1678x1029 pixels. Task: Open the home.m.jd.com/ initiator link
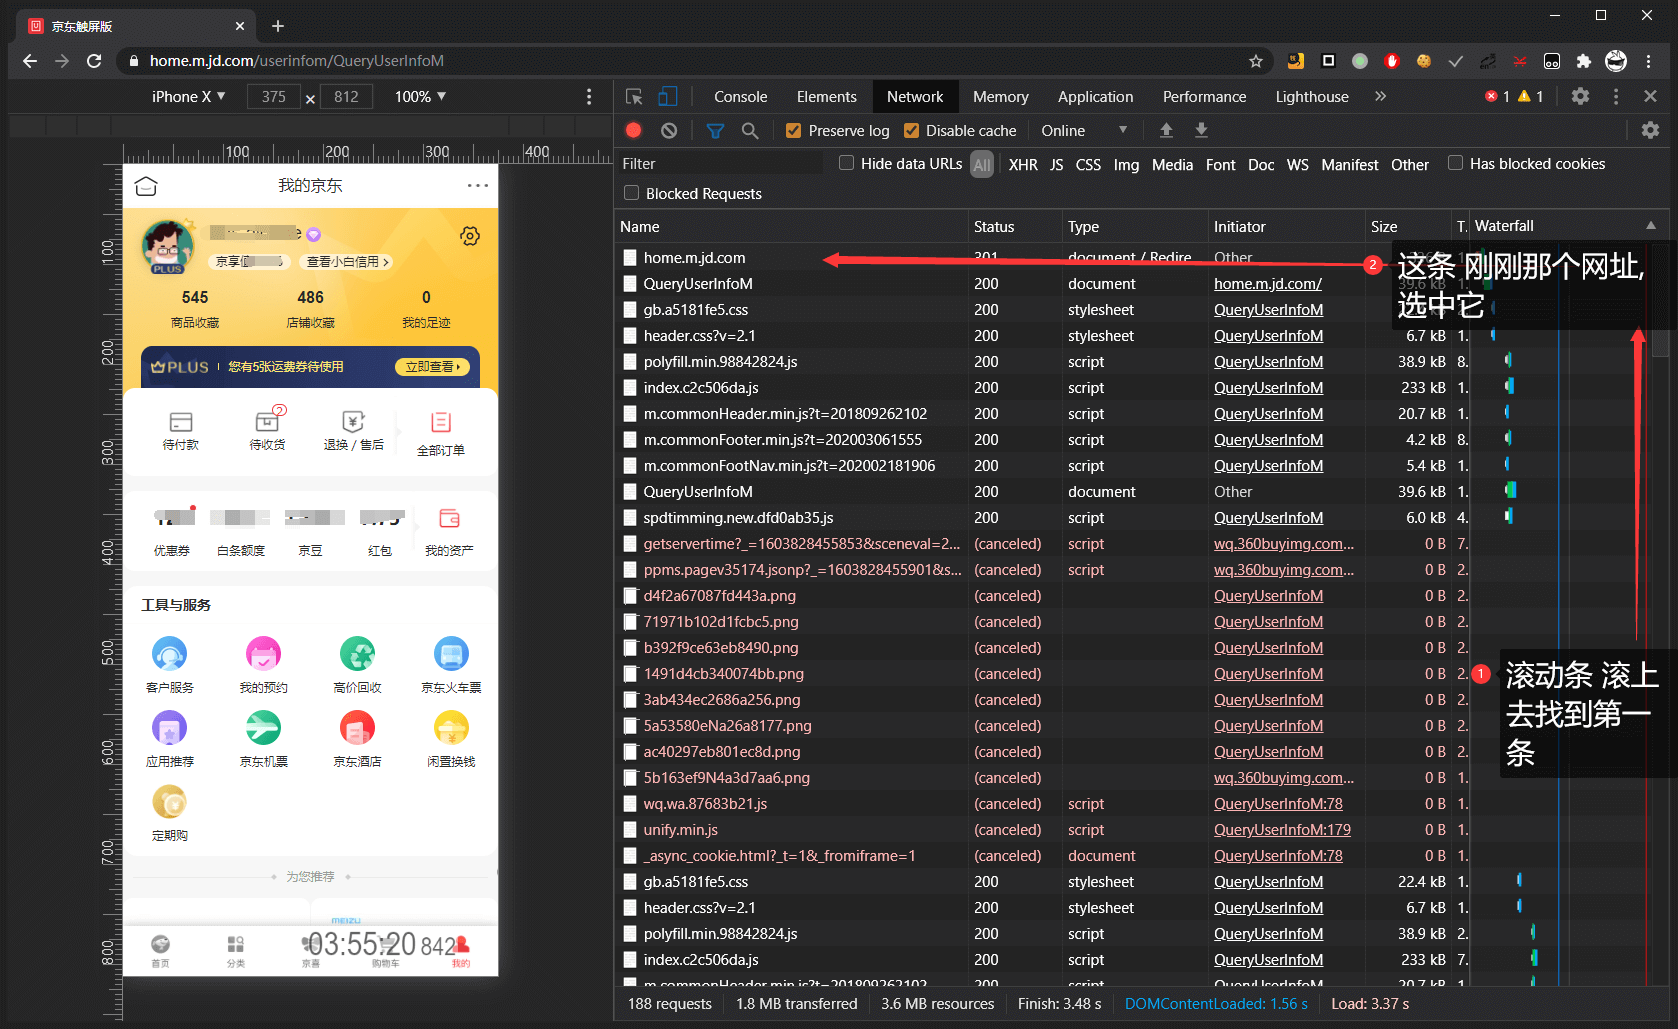[x=1267, y=284]
